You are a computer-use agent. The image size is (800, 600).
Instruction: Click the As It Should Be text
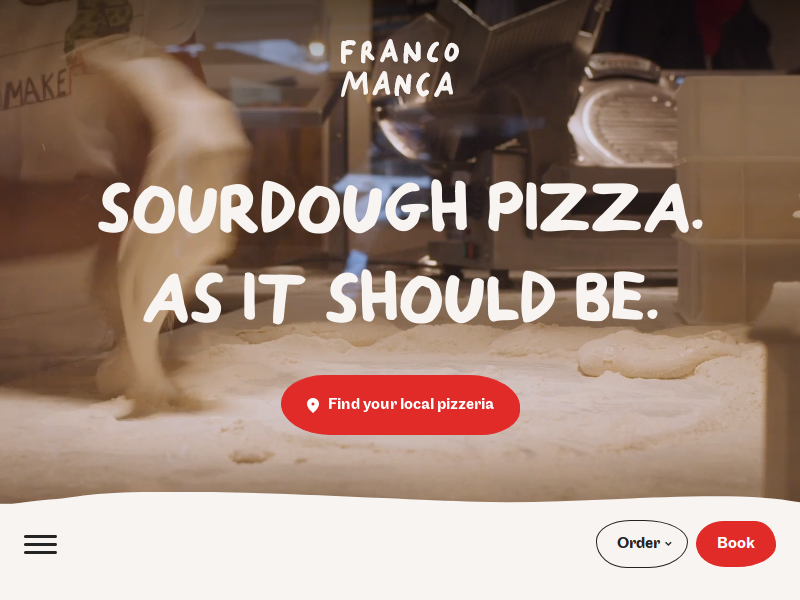(x=401, y=297)
